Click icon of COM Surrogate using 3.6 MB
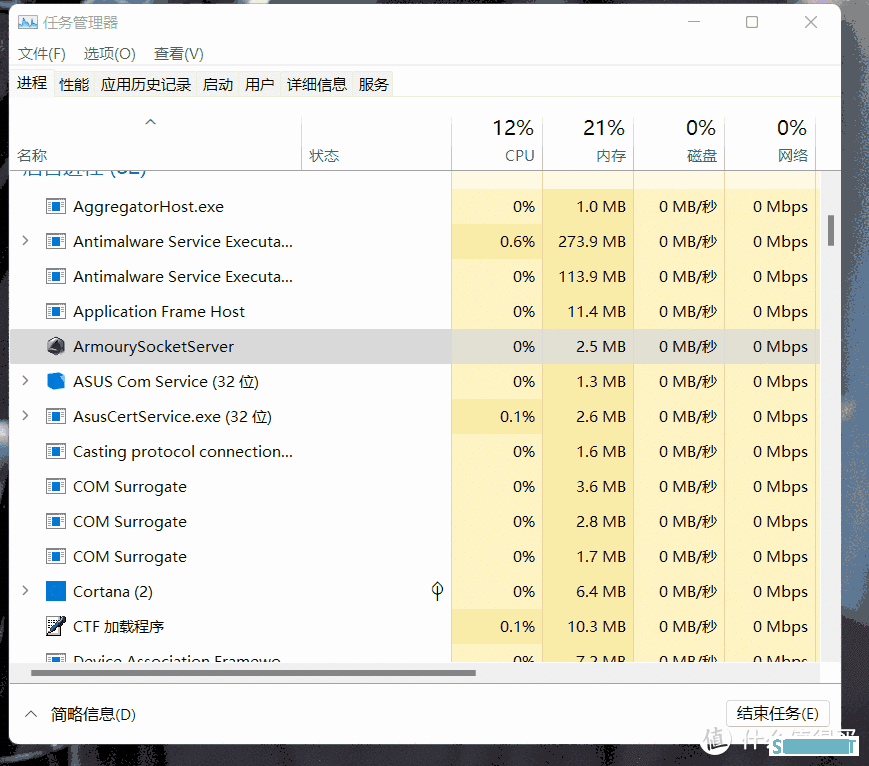Image resolution: width=869 pixels, height=766 pixels. tap(55, 487)
